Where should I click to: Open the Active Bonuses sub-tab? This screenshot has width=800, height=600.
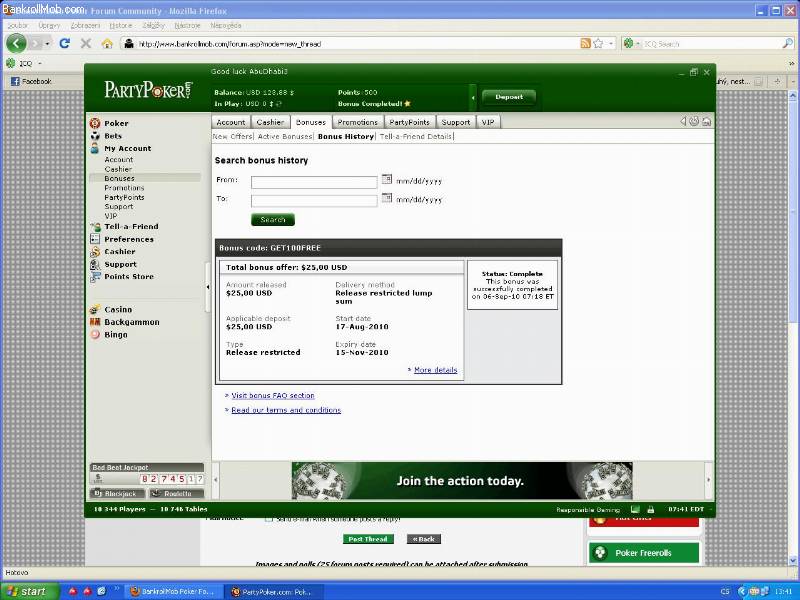coord(285,136)
